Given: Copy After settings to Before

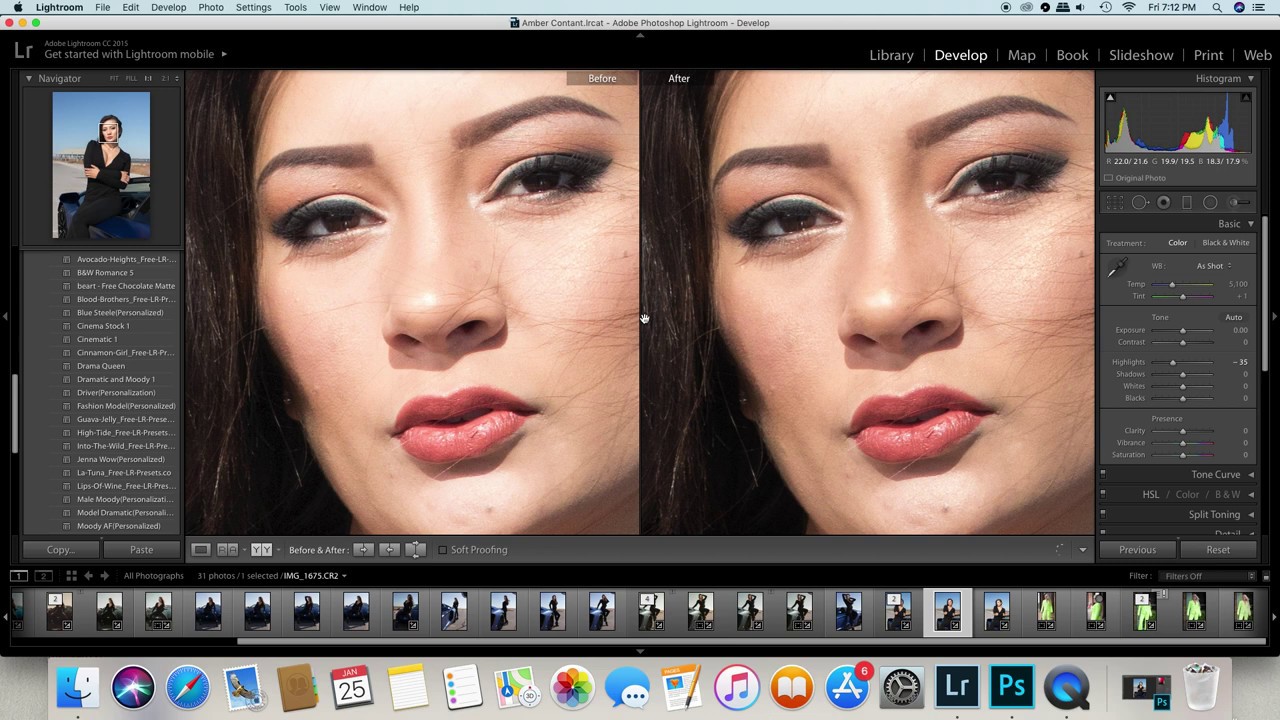Looking at the screenshot, I should pyautogui.click(x=389, y=550).
